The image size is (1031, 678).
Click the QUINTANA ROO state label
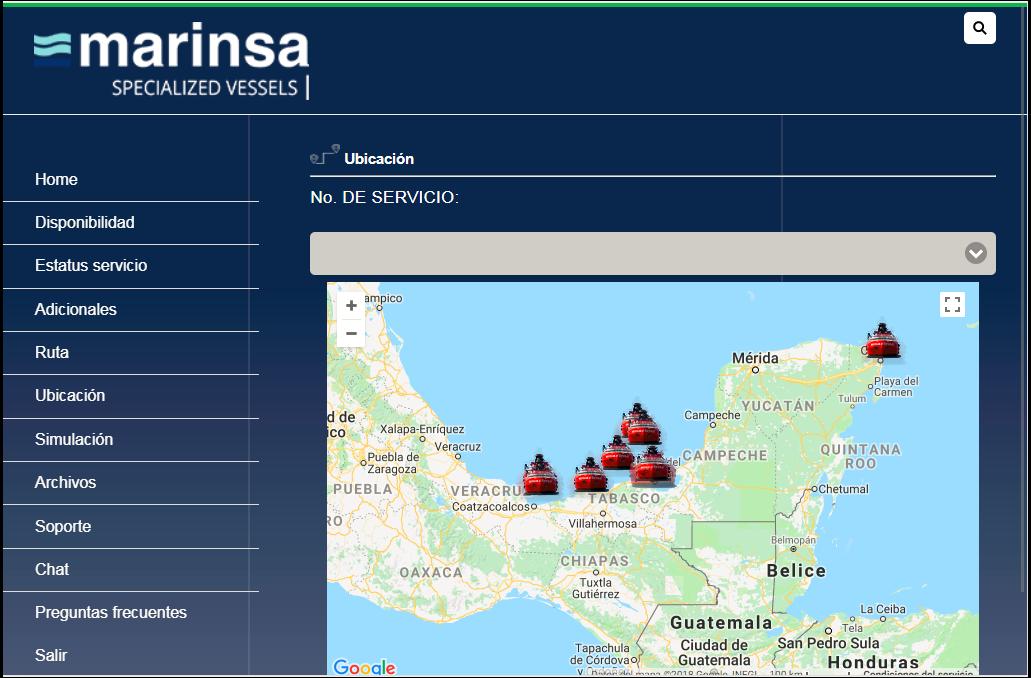pos(860,456)
